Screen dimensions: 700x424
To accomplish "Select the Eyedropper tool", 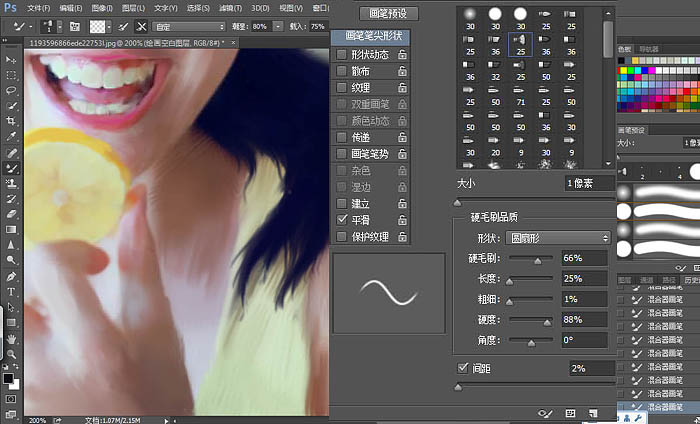I will (x=11, y=136).
